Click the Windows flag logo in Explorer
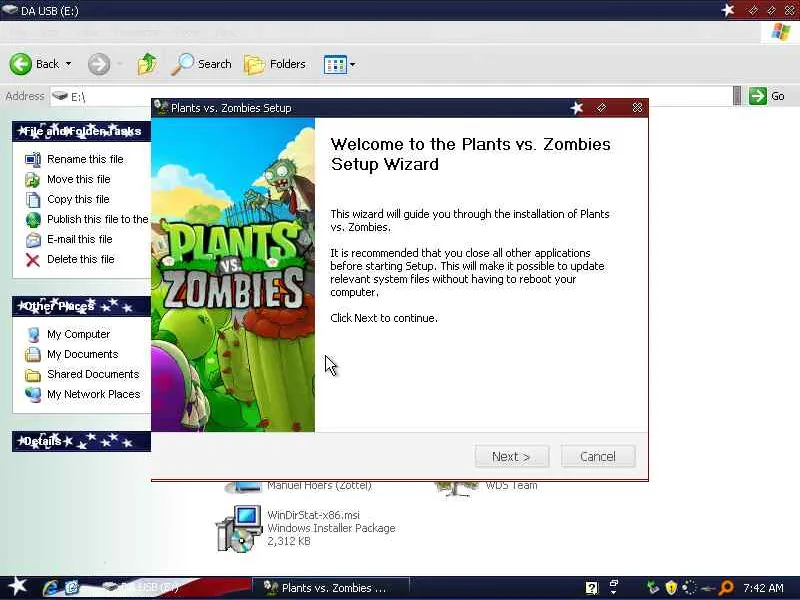Viewport: 800px width, 600px height. click(x=781, y=32)
